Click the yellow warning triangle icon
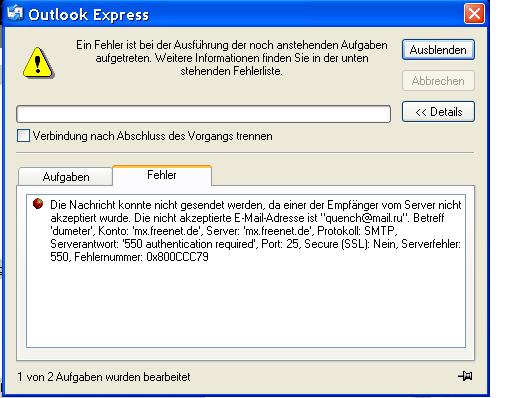Screen dimensions: 512x398 tap(38, 63)
